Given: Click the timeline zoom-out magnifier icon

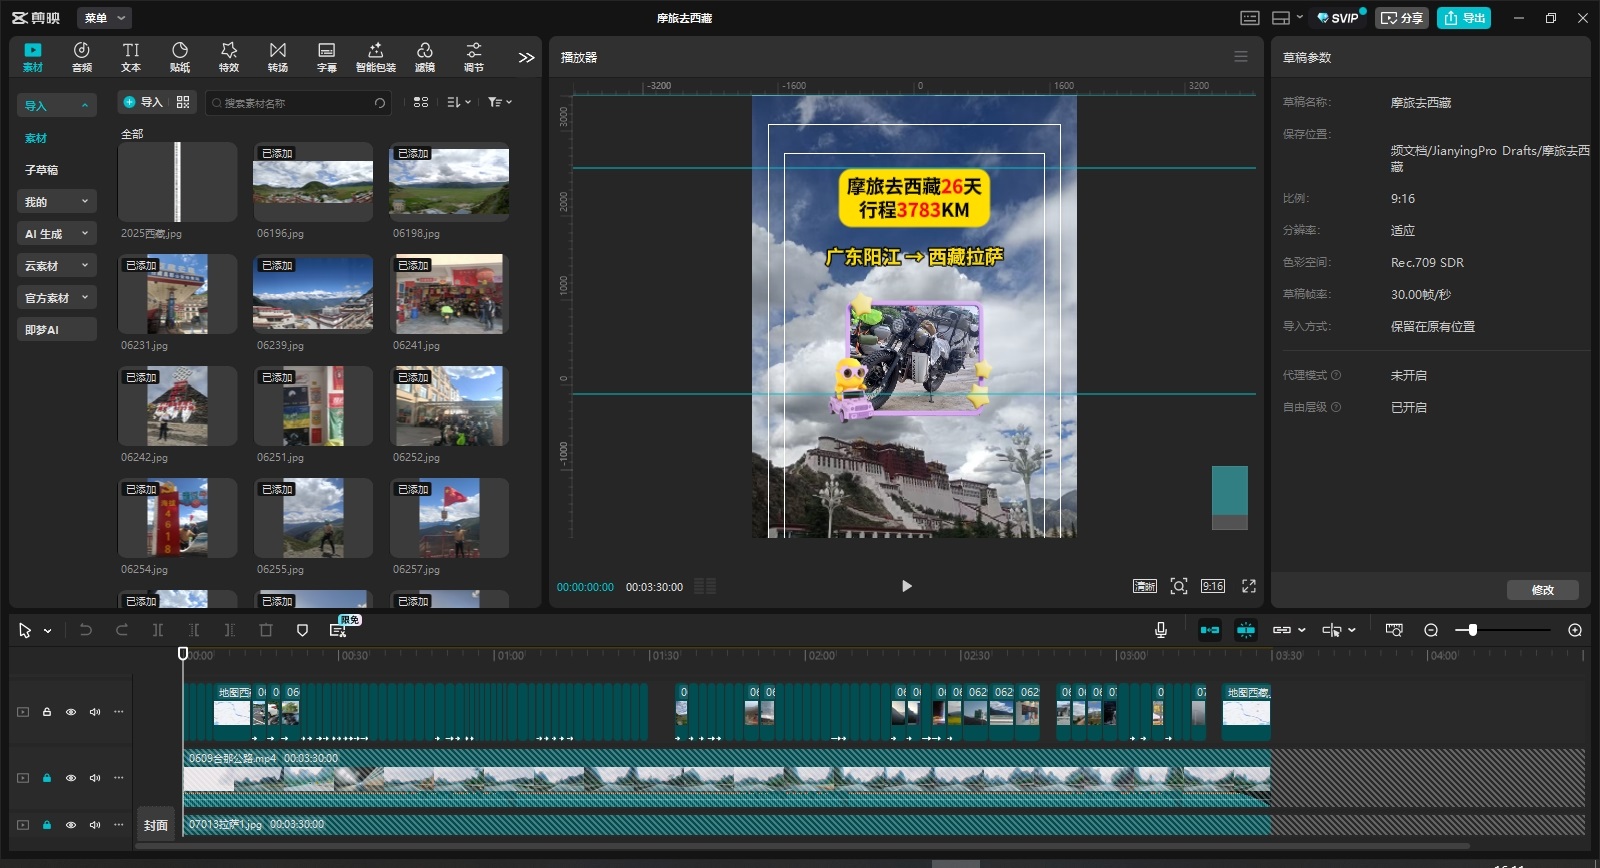Looking at the screenshot, I should [1431, 630].
